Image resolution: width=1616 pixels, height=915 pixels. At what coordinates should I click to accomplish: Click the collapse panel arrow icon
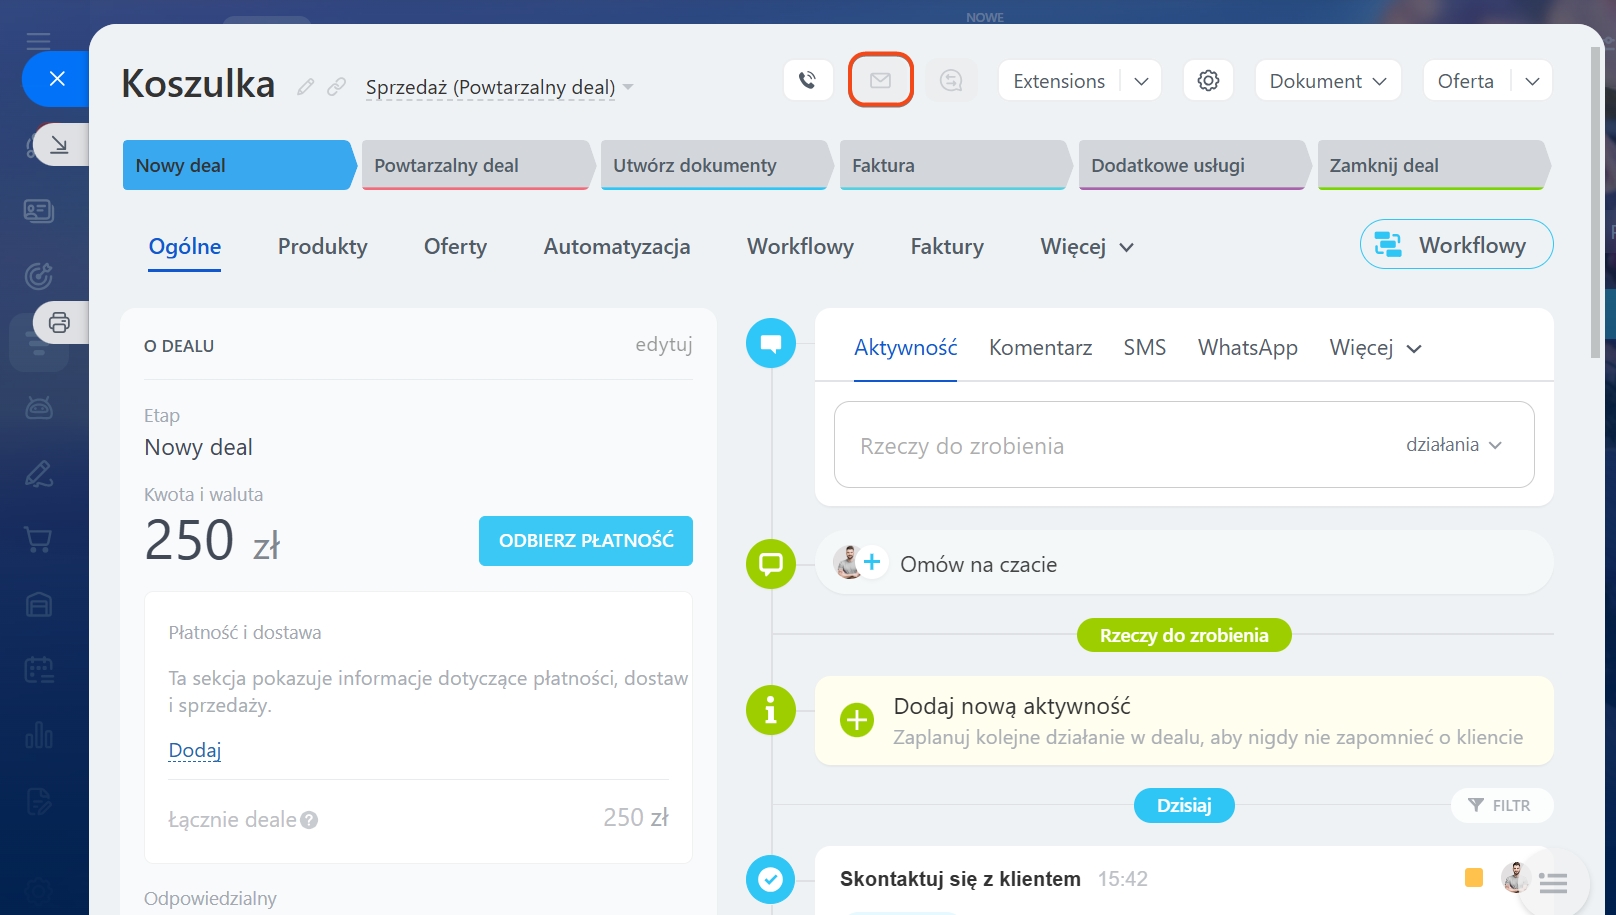click(60, 145)
